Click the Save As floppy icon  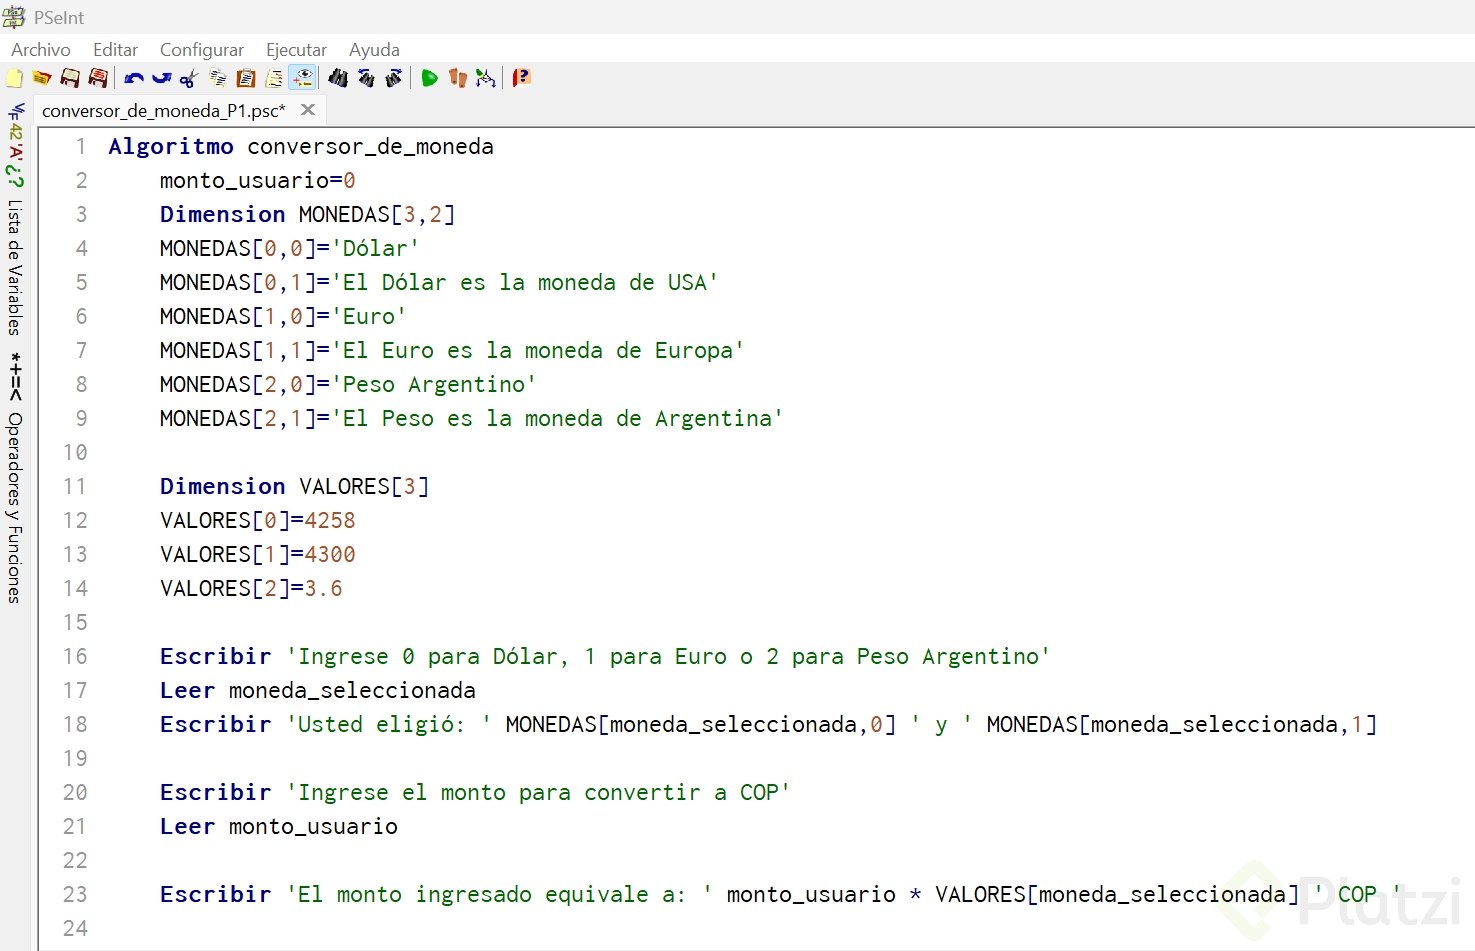coord(98,78)
